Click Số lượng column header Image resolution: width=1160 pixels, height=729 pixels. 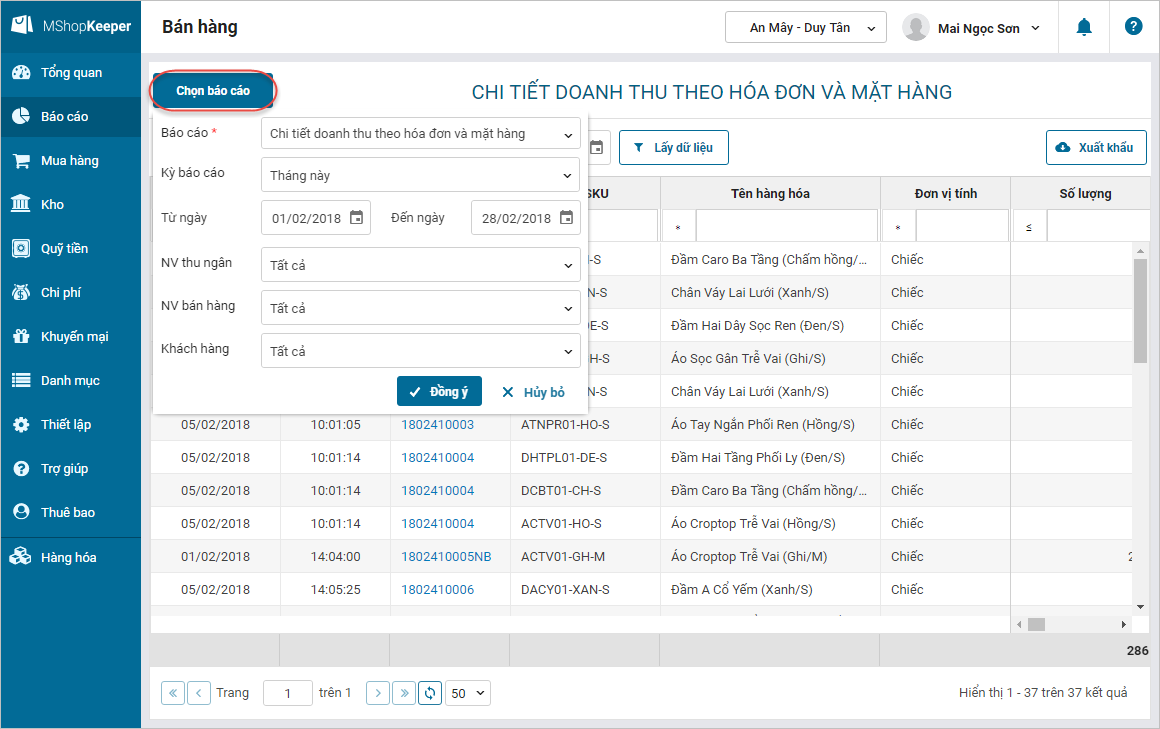tap(1085, 193)
